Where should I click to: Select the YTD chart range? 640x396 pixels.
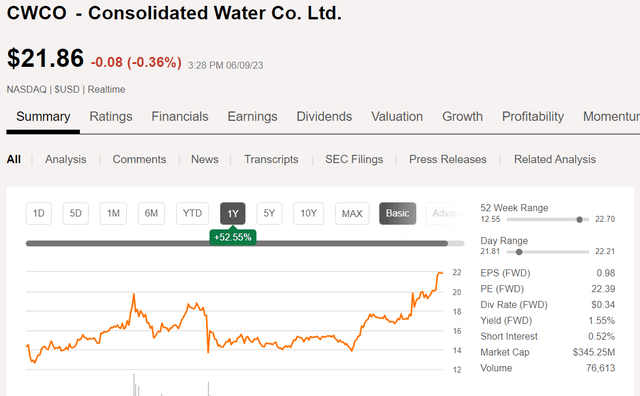click(x=192, y=214)
